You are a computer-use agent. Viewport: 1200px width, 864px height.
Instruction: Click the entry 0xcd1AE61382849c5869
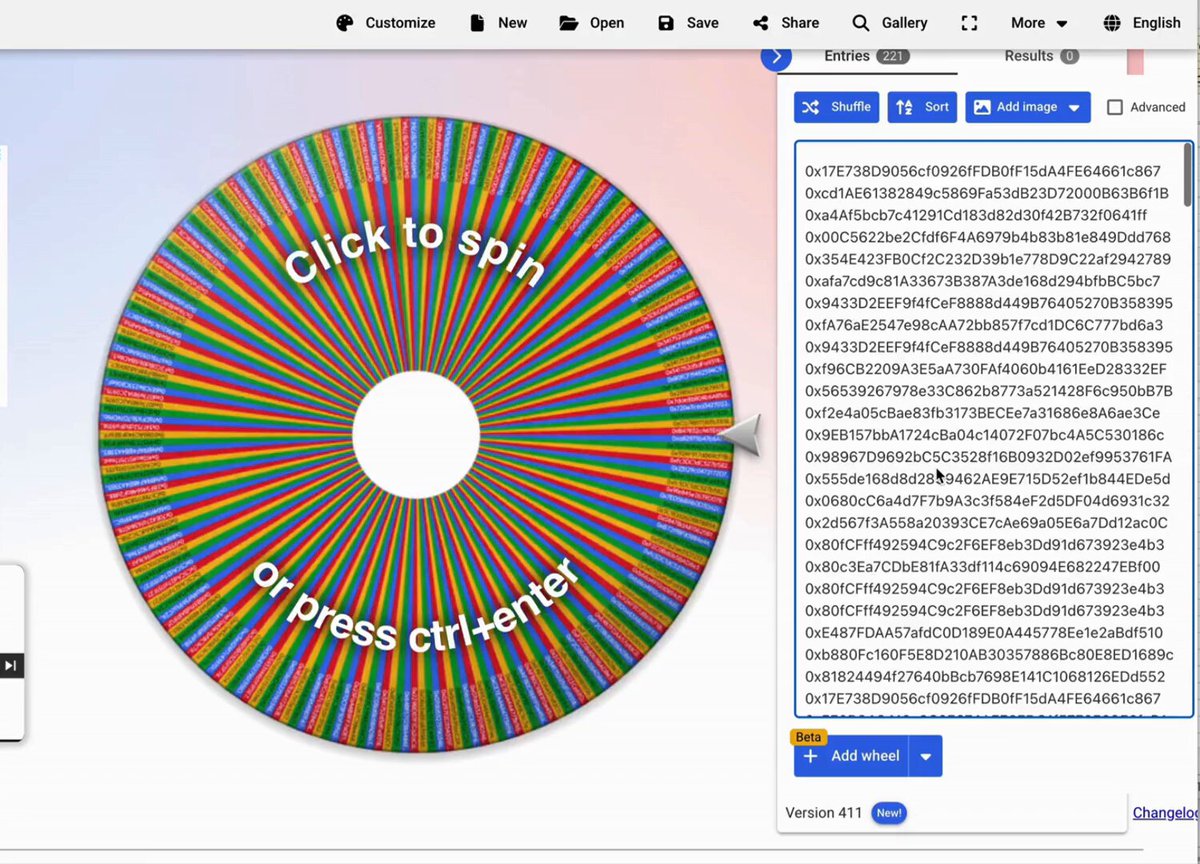click(x=986, y=193)
